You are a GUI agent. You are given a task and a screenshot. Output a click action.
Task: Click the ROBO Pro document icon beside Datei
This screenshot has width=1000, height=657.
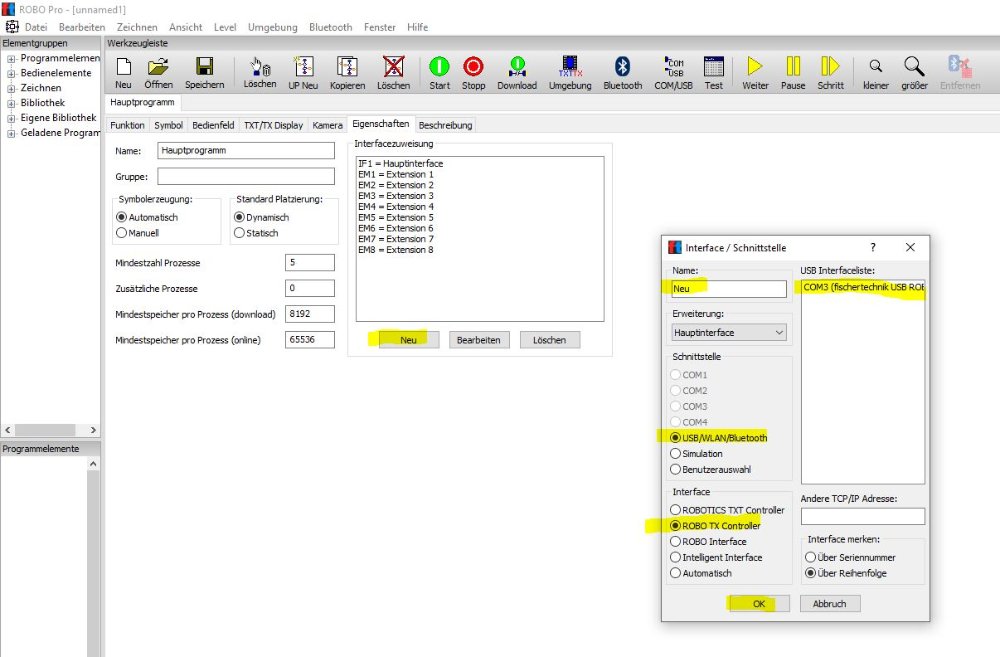[x=12, y=27]
